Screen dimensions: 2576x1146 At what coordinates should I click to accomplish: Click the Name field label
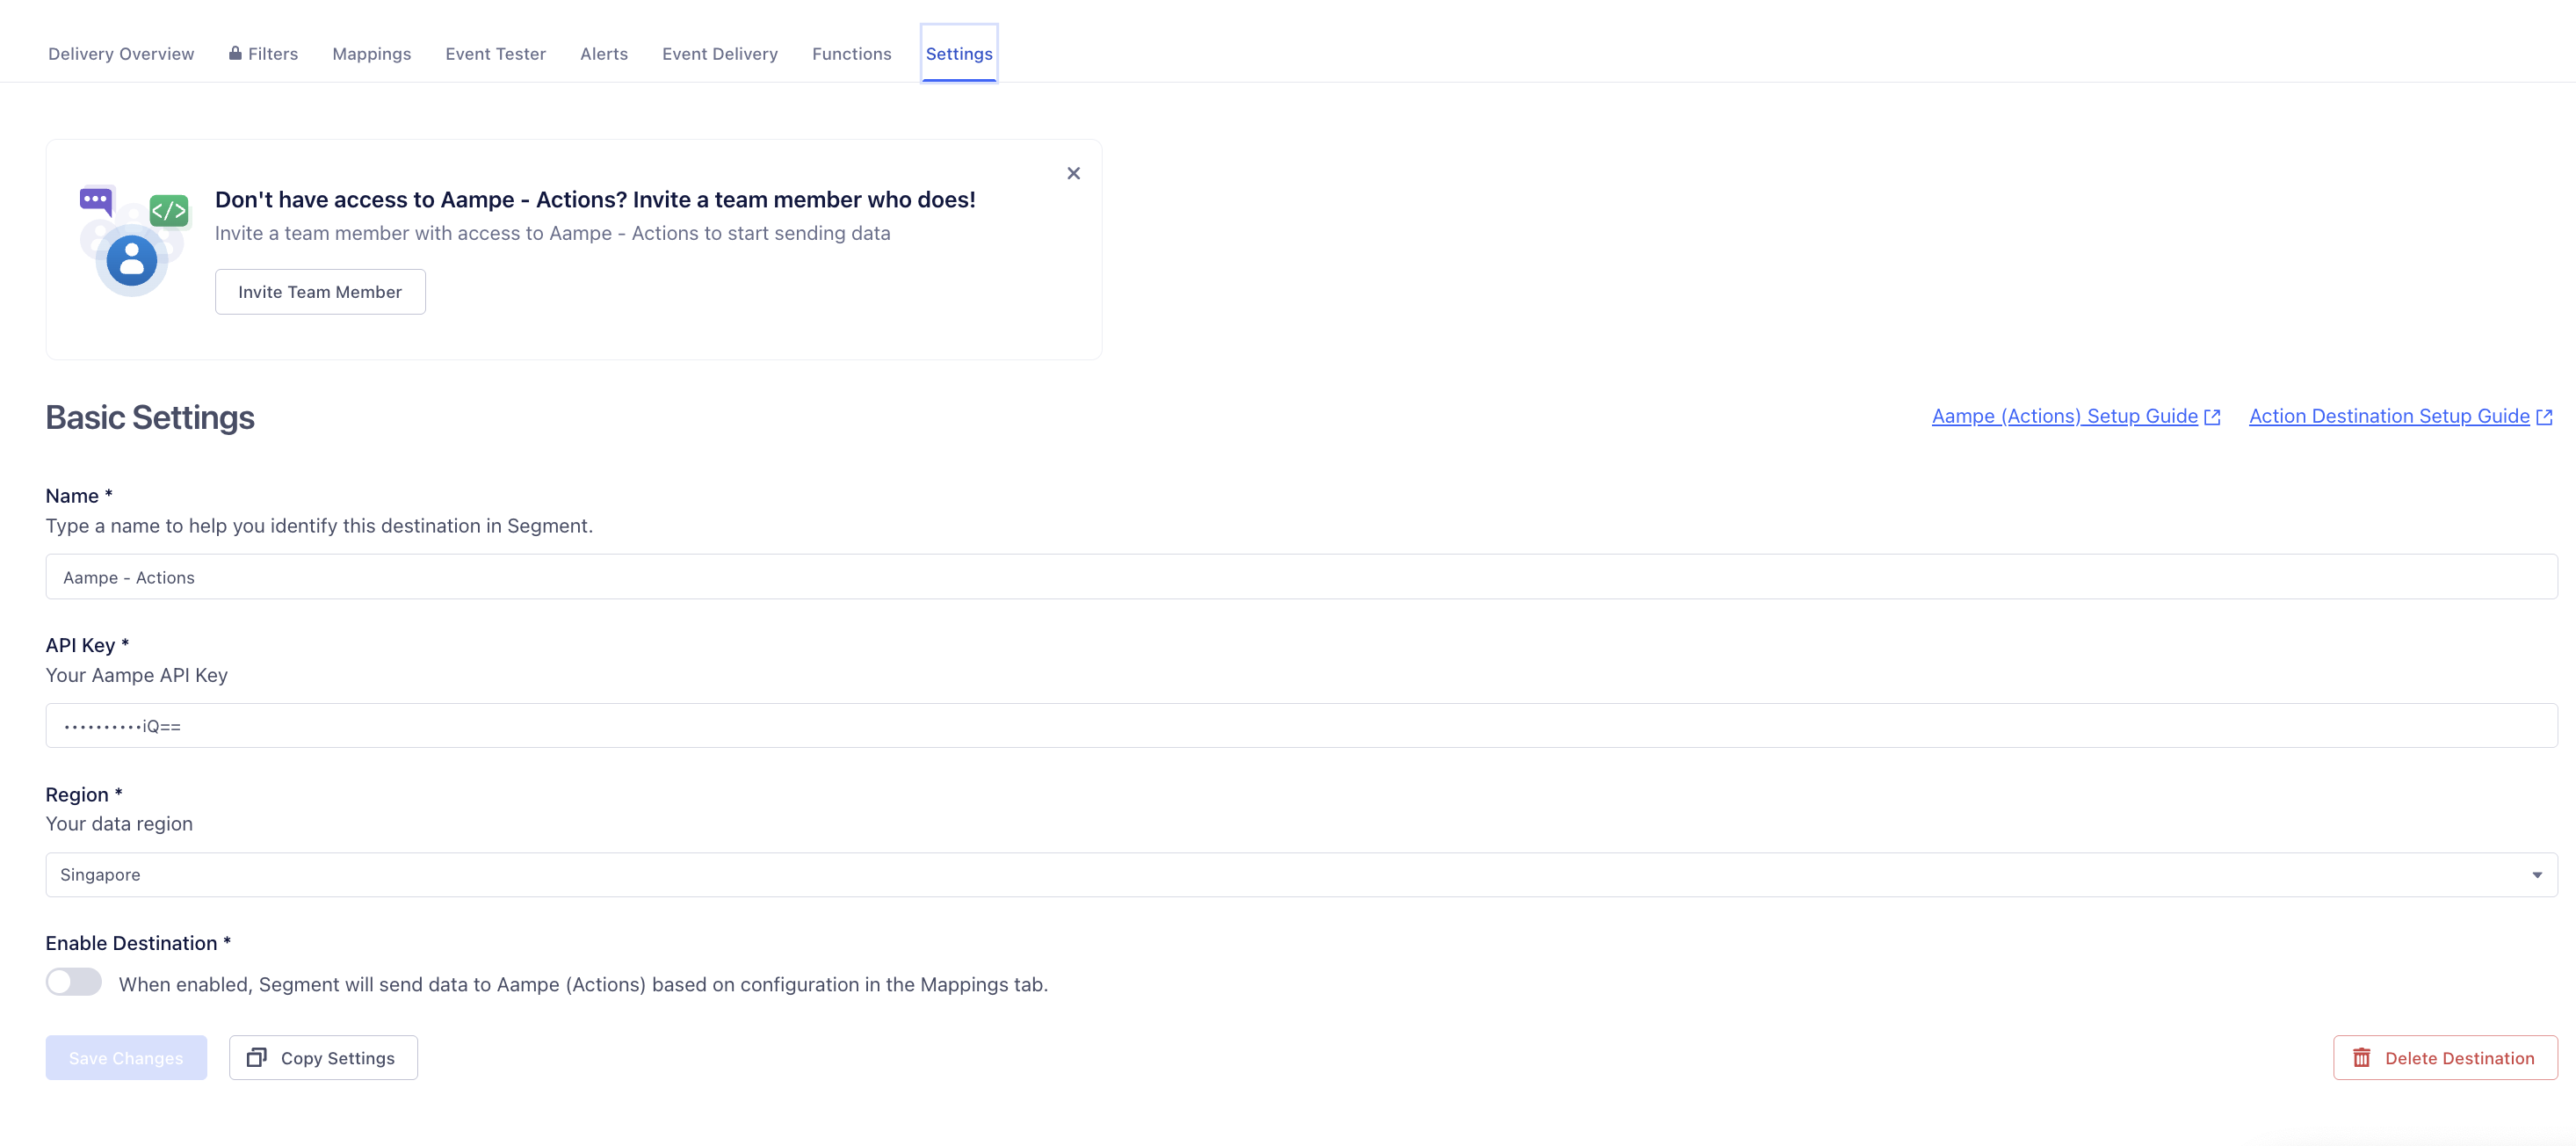[79, 496]
